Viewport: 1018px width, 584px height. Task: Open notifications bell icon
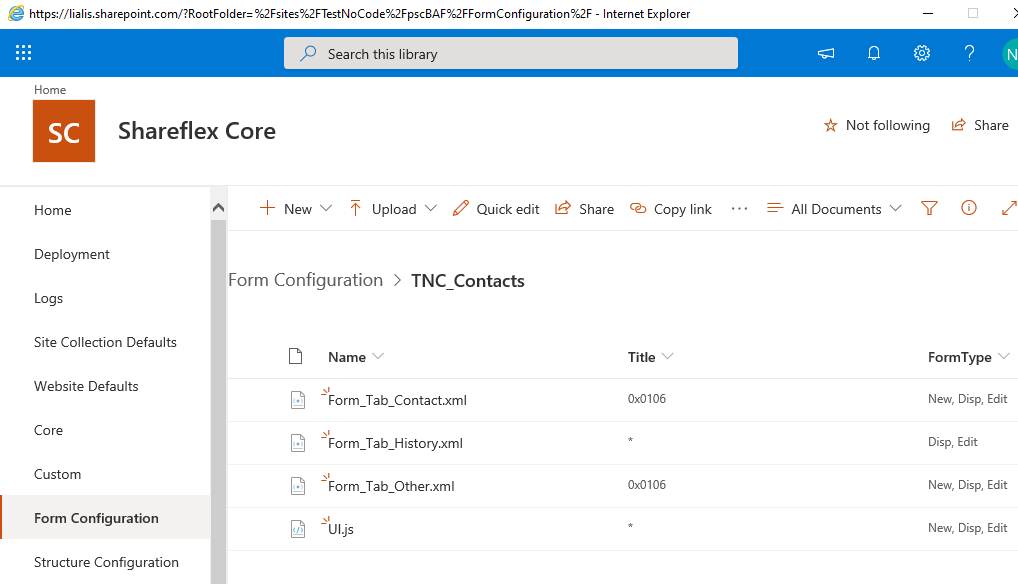point(874,53)
